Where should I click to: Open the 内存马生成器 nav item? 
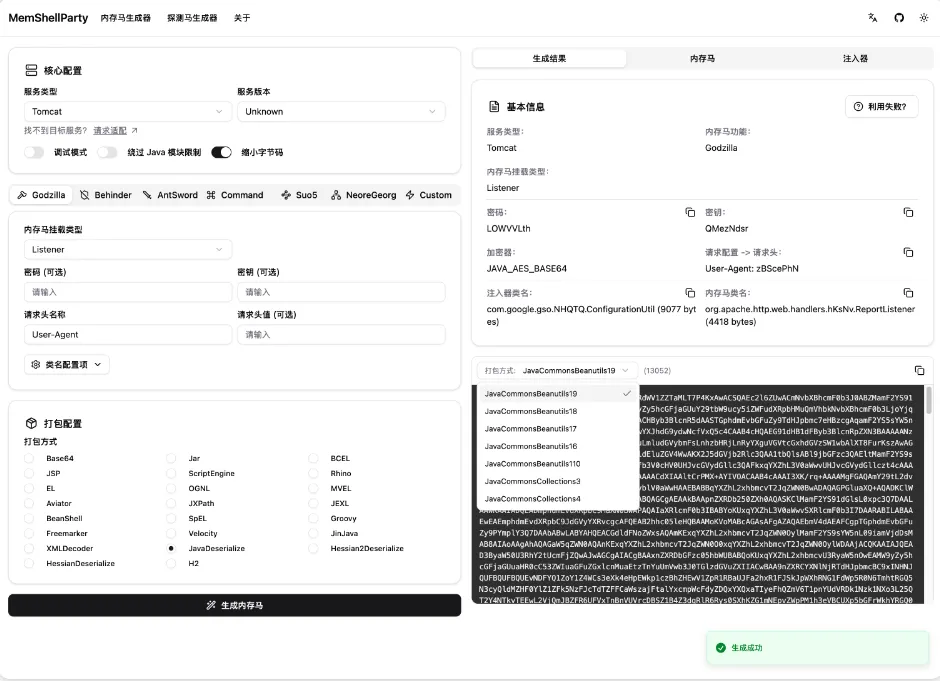coord(125,18)
